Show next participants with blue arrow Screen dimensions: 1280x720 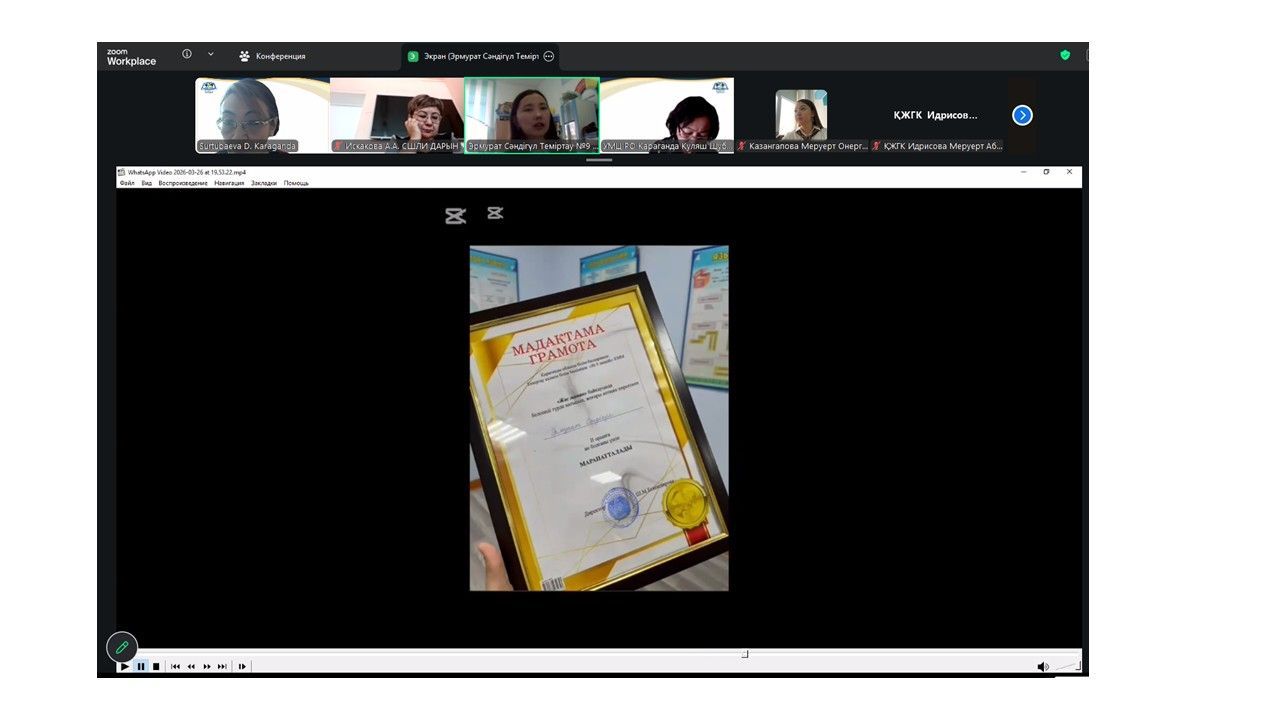[x=1022, y=115]
